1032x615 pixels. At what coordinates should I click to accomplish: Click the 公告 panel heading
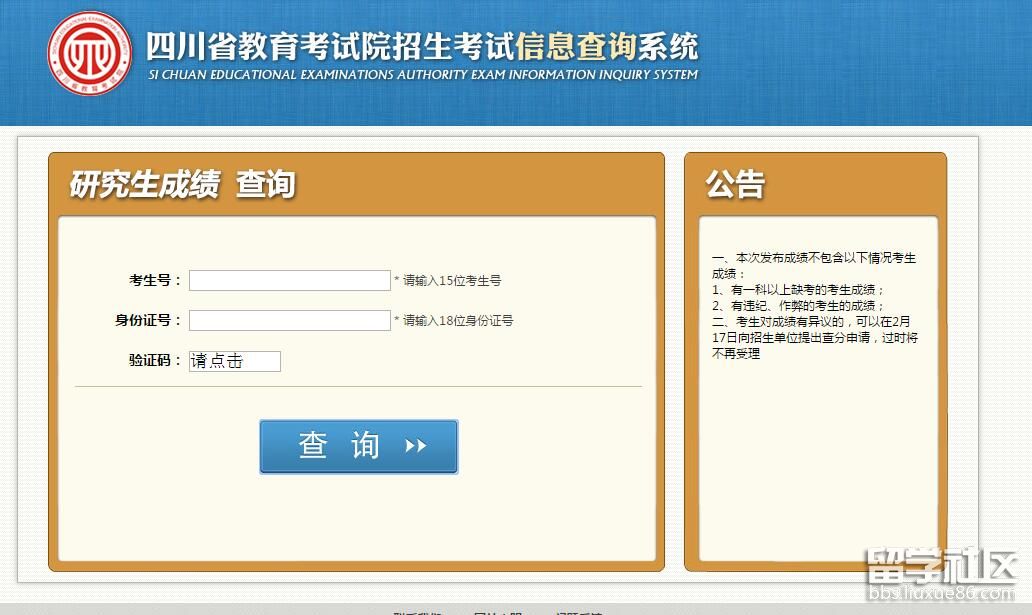coord(735,184)
